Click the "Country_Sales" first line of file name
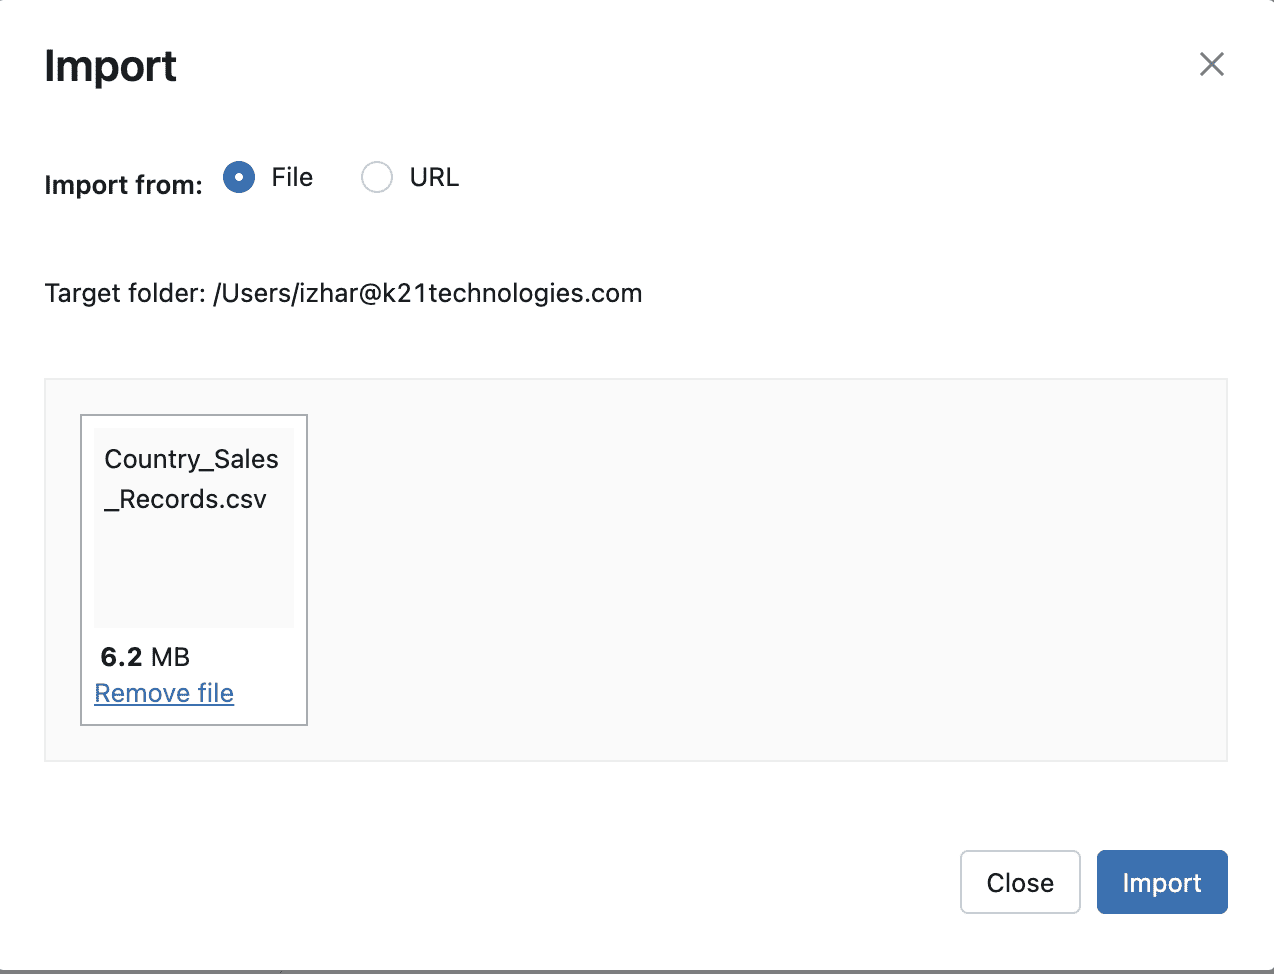The width and height of the screenshot is (1274, 974). (191, 459)
